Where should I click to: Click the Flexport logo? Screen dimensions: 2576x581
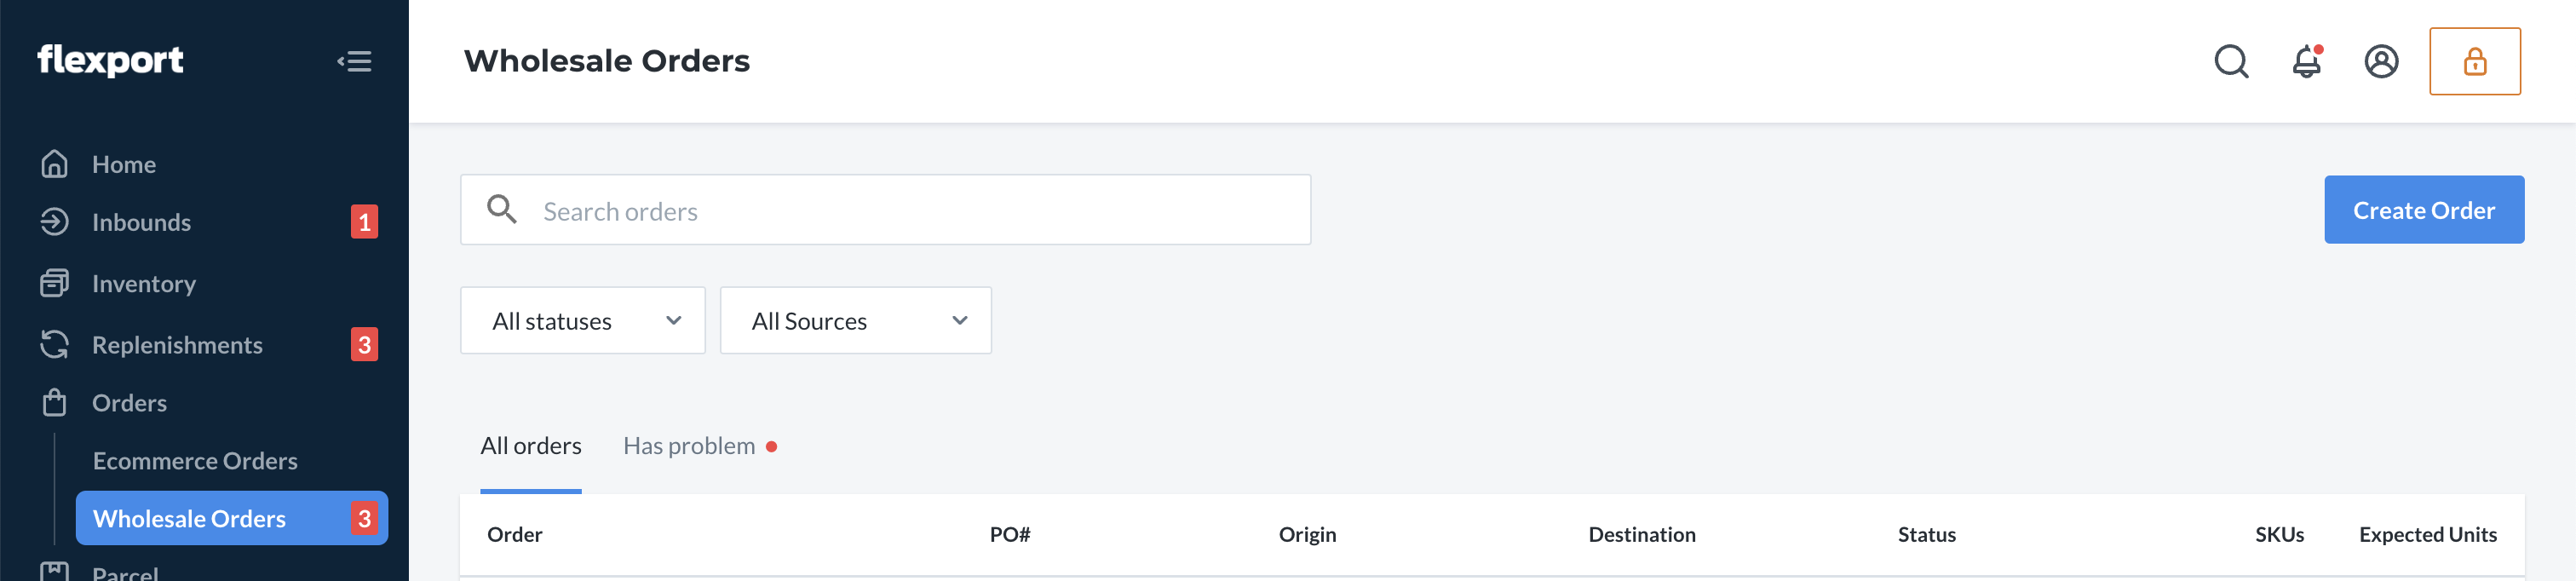tap(111, 60)
